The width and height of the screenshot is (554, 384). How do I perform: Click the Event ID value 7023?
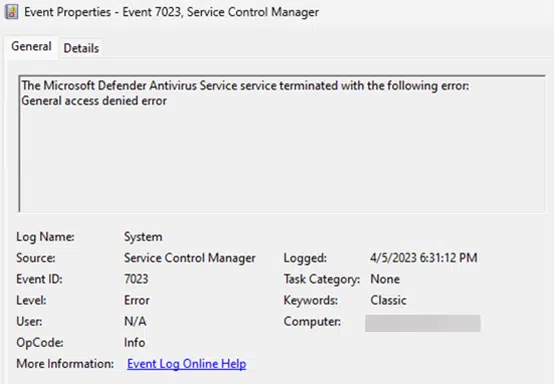click(x=136, y=279)
